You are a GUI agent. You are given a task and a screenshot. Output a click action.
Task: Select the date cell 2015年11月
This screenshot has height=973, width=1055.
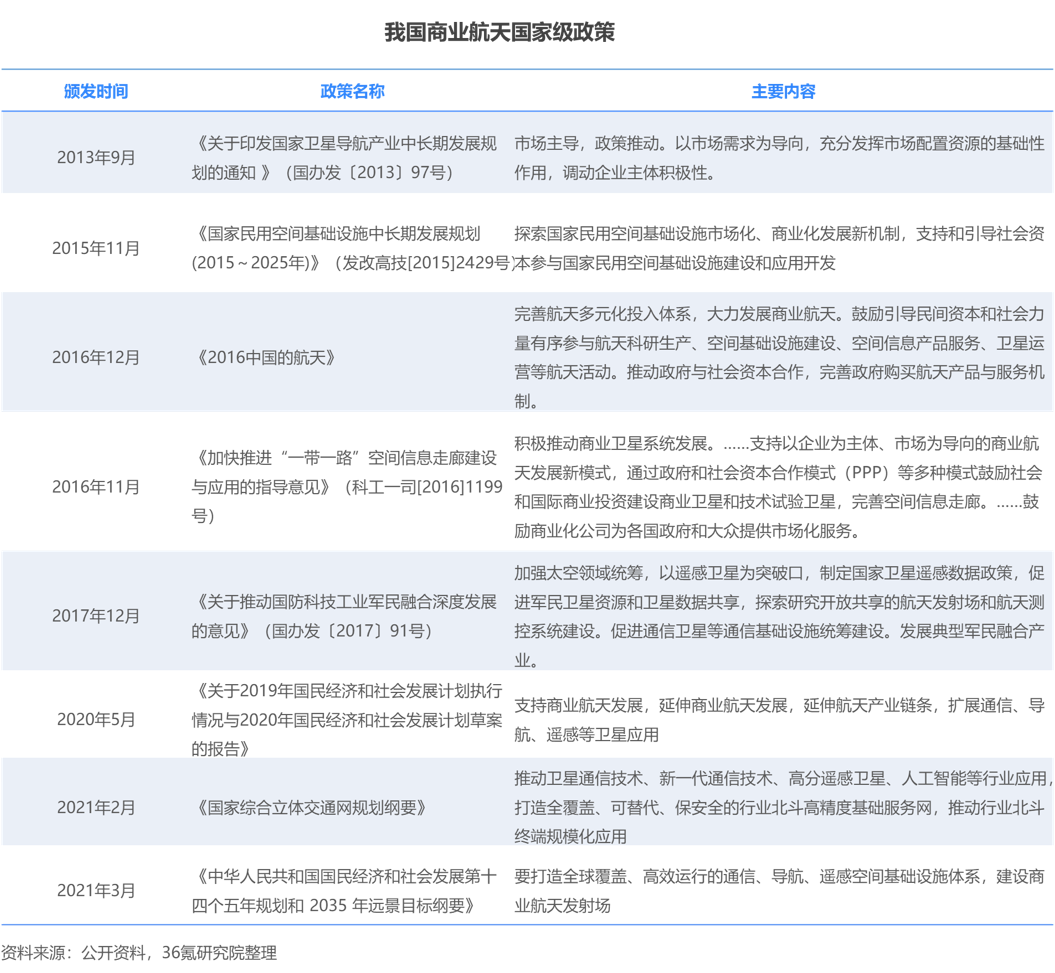(96, 248)
